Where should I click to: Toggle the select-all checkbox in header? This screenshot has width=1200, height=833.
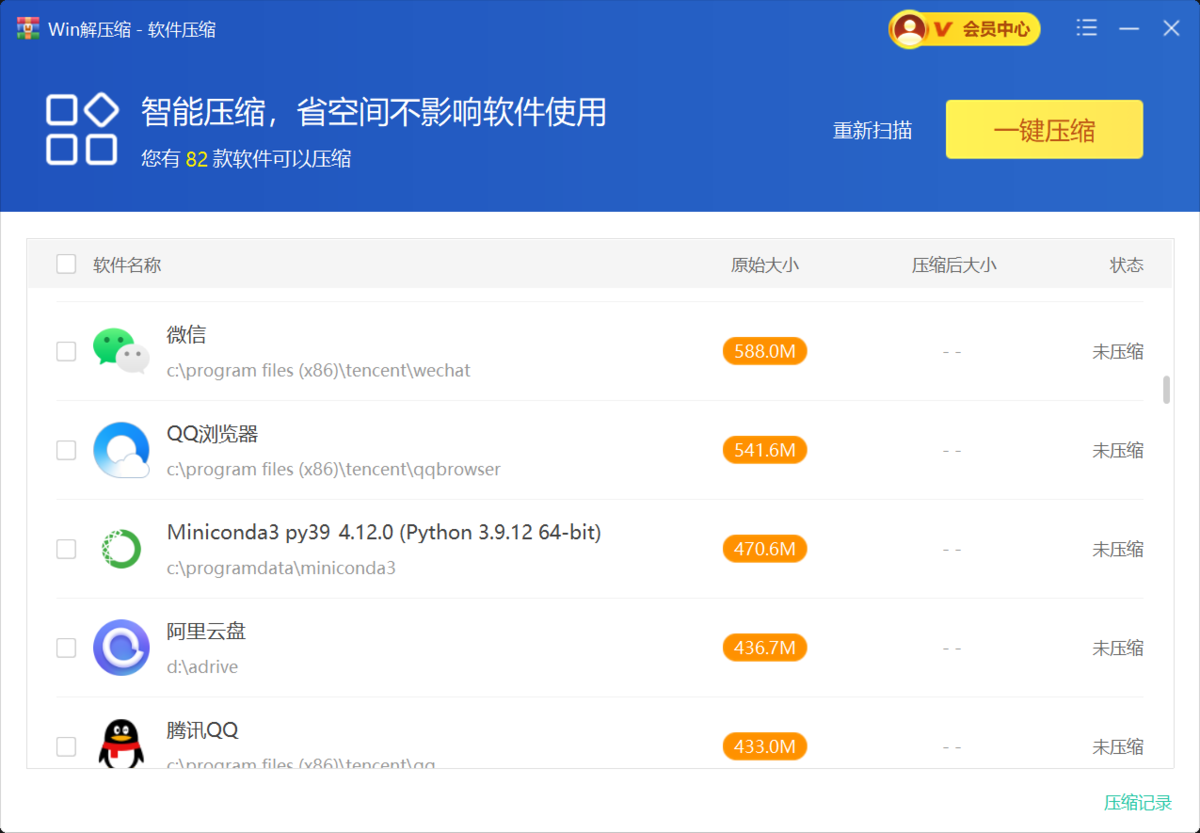pos(66,264)
